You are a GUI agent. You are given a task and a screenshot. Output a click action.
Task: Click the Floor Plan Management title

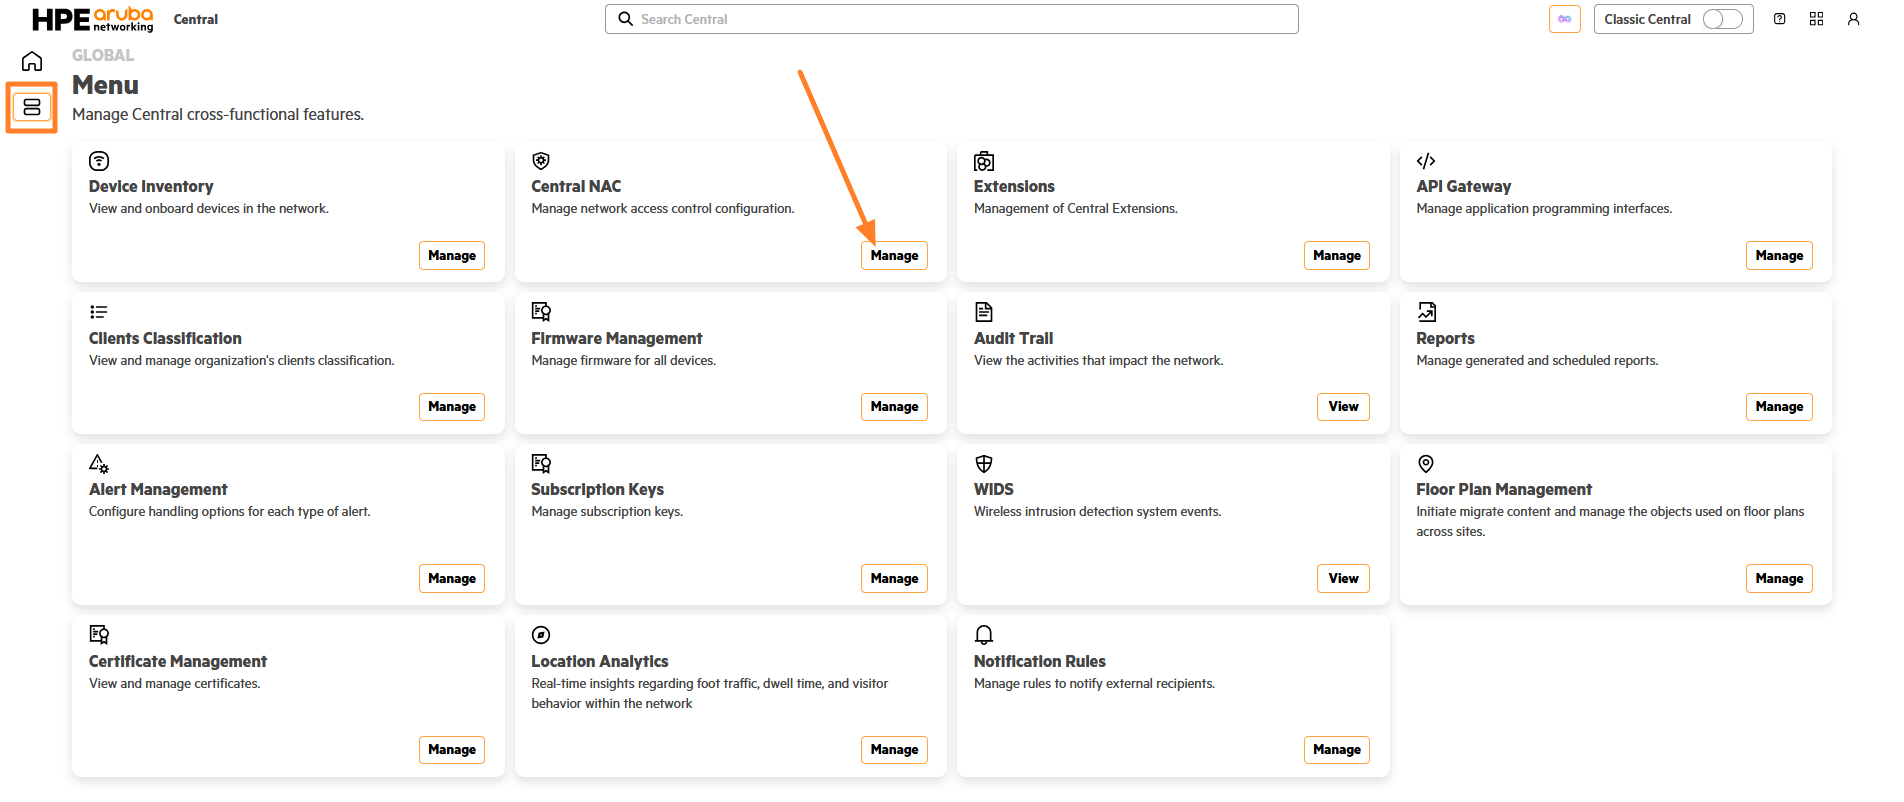[1503, 490]
